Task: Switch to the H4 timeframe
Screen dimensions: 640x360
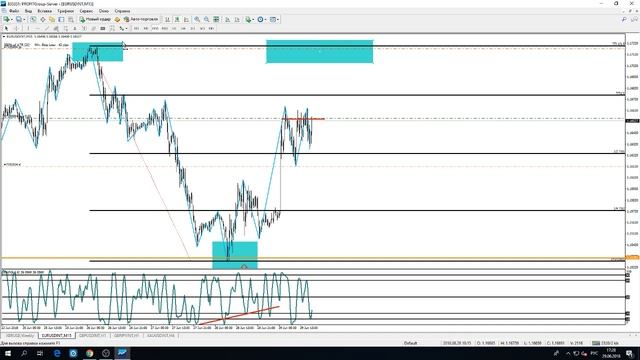Action: click(183, 29)
